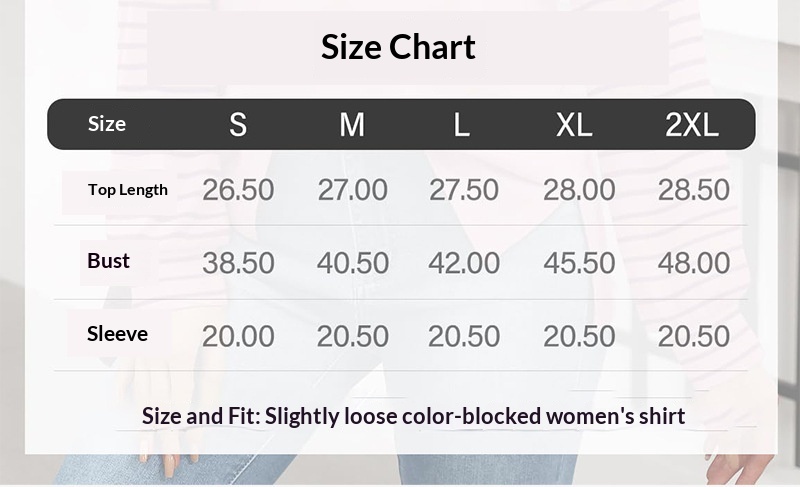Click Bust value 48.00 for size 2XL

click(694, 263)
